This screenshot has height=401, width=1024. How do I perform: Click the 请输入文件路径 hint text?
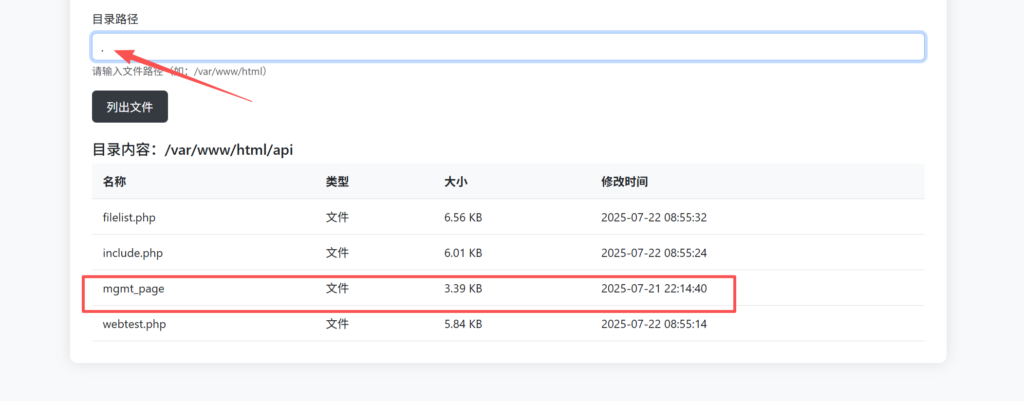180,72
